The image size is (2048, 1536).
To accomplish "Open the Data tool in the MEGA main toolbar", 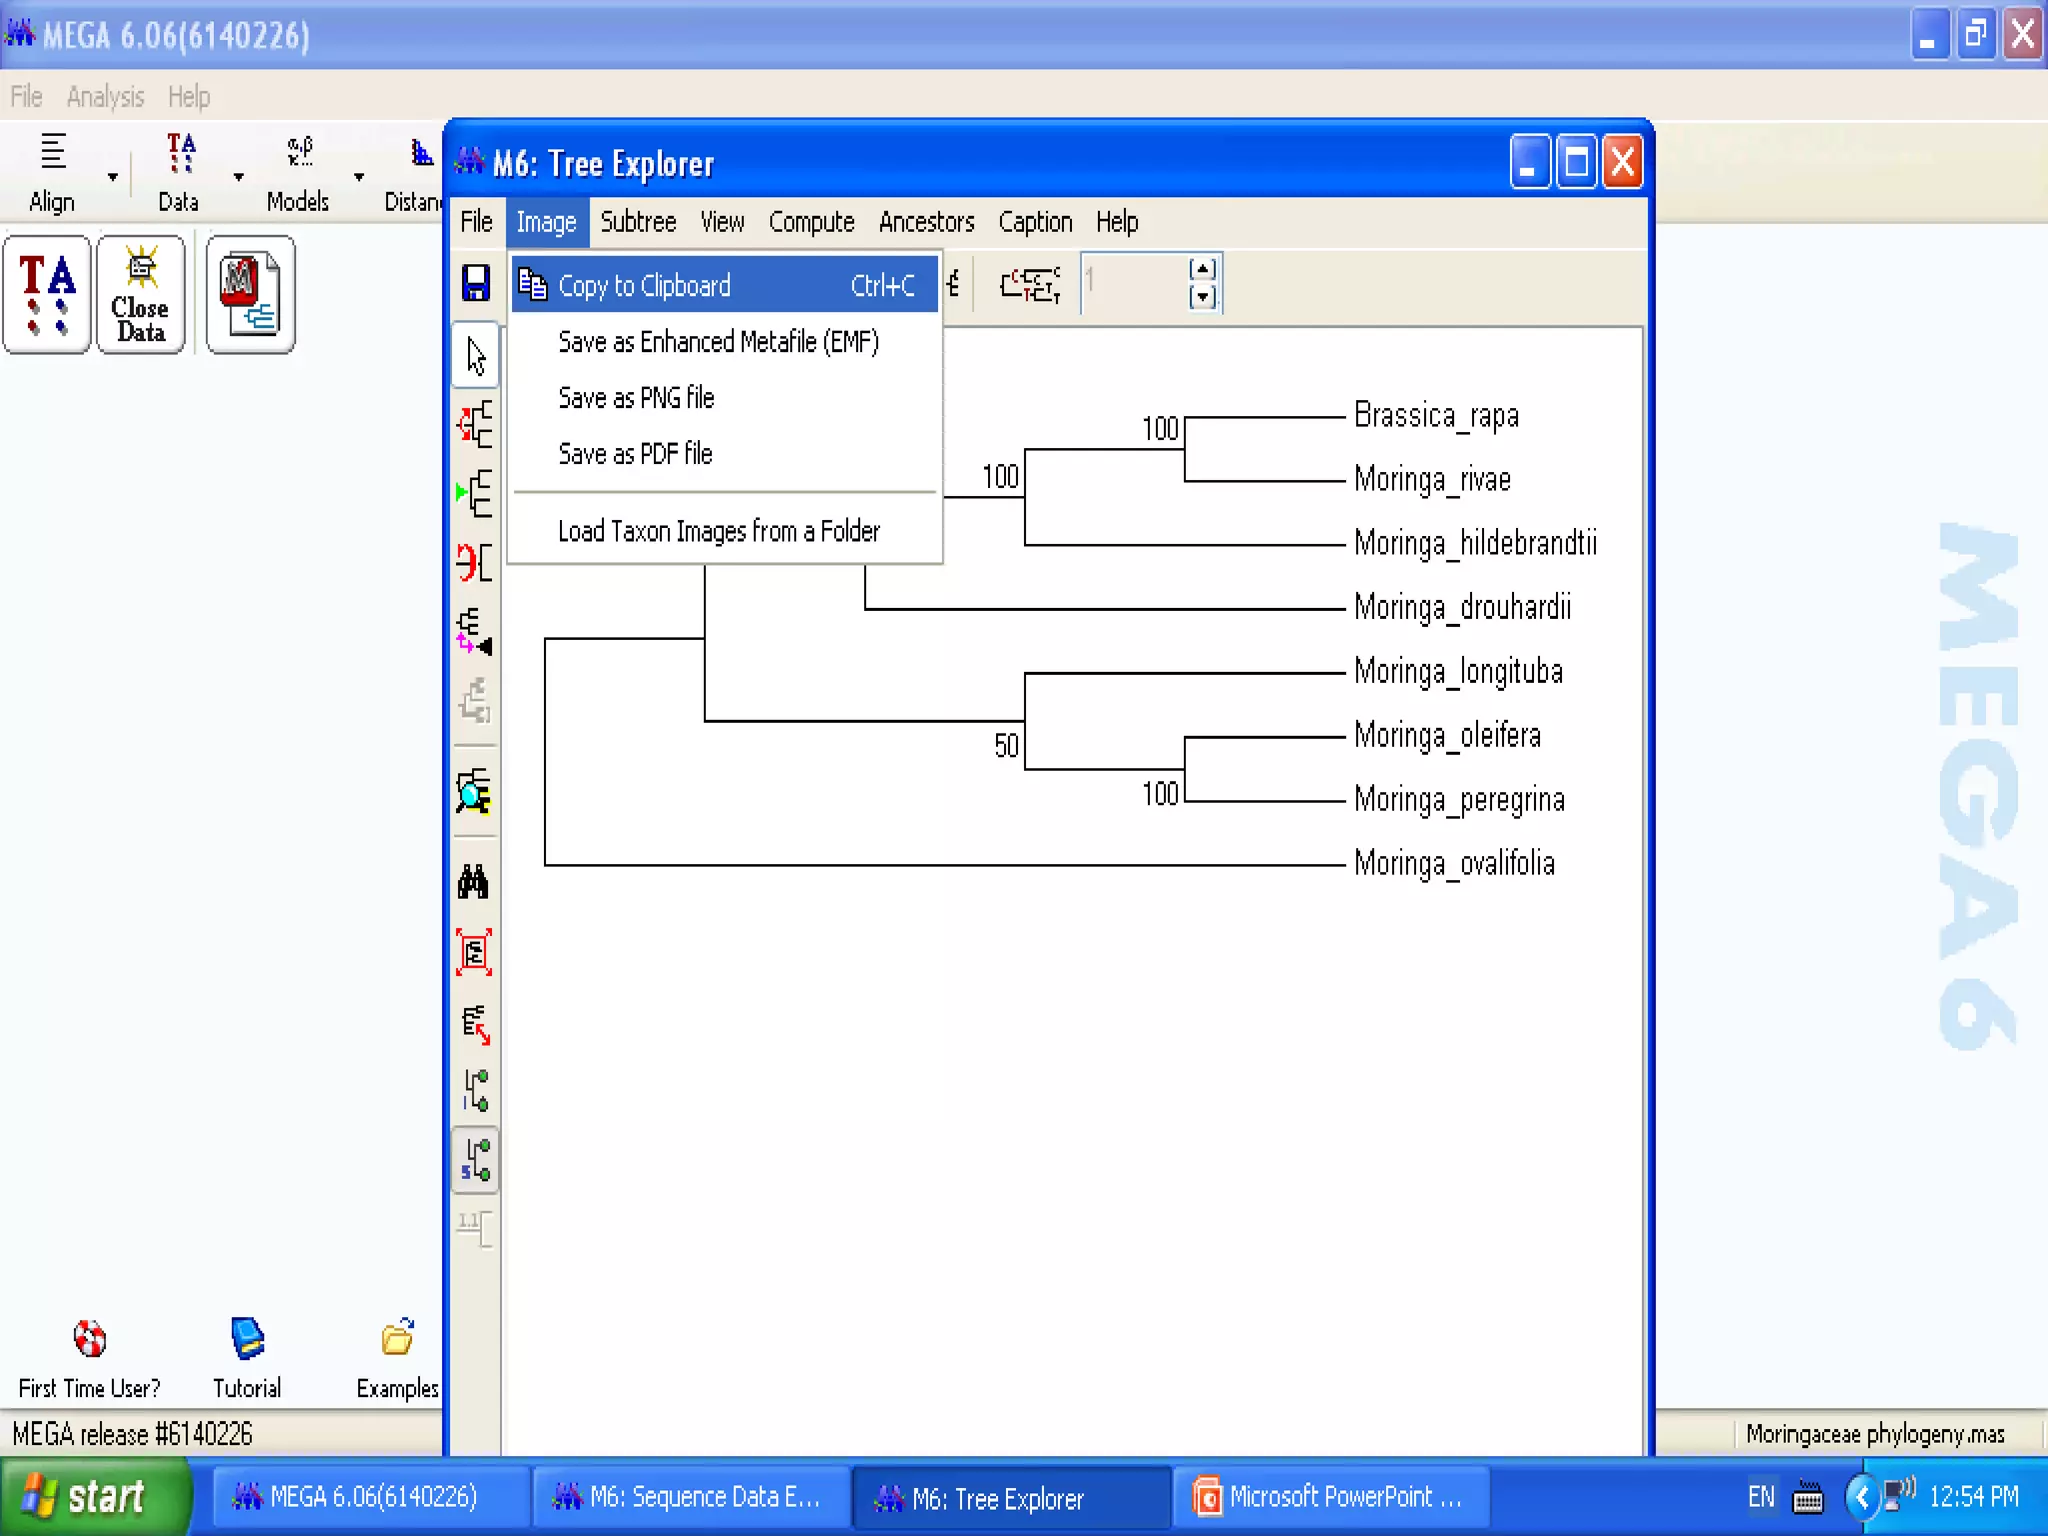I will pyautogui.click(x=179, y=172).
